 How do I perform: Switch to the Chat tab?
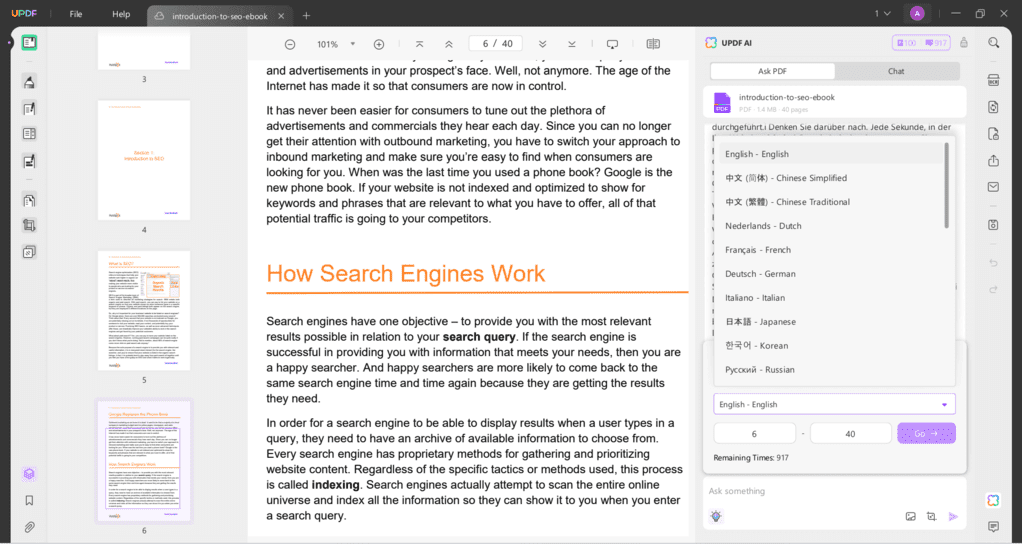tap(896, 71)
